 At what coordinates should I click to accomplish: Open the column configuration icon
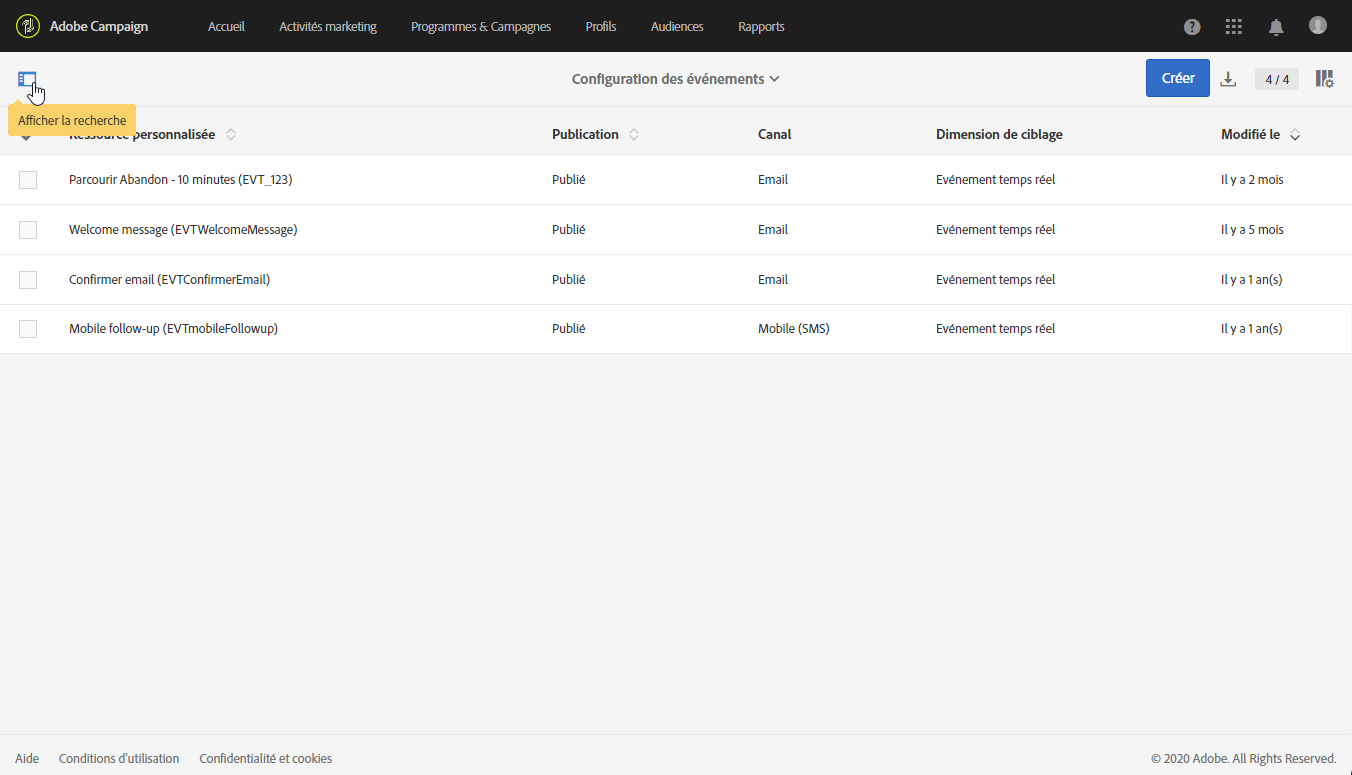(1324, 79)
